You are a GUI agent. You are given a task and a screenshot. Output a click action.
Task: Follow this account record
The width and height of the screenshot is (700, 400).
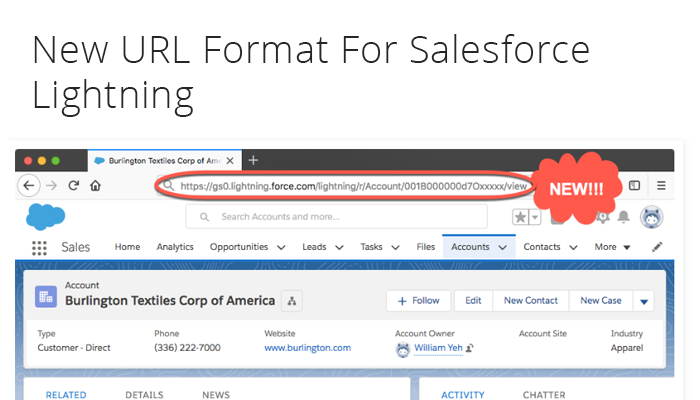tap(419, 301)
